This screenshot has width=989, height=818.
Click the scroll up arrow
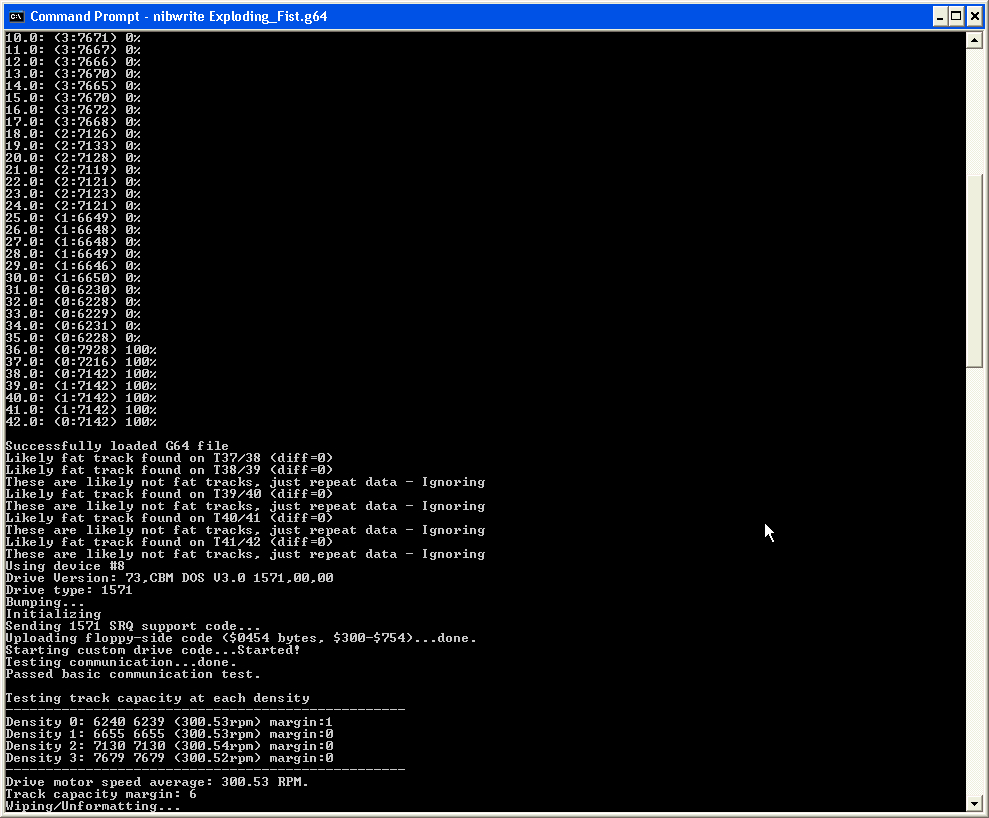point(974,40)
